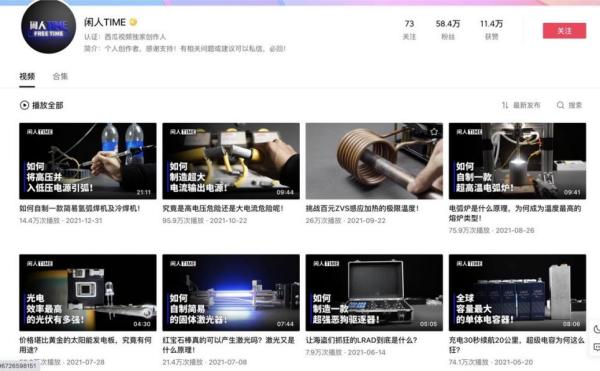Screen dimensions: 600x371
Task: Click the 搜索 text in video list
Action: 575,105
